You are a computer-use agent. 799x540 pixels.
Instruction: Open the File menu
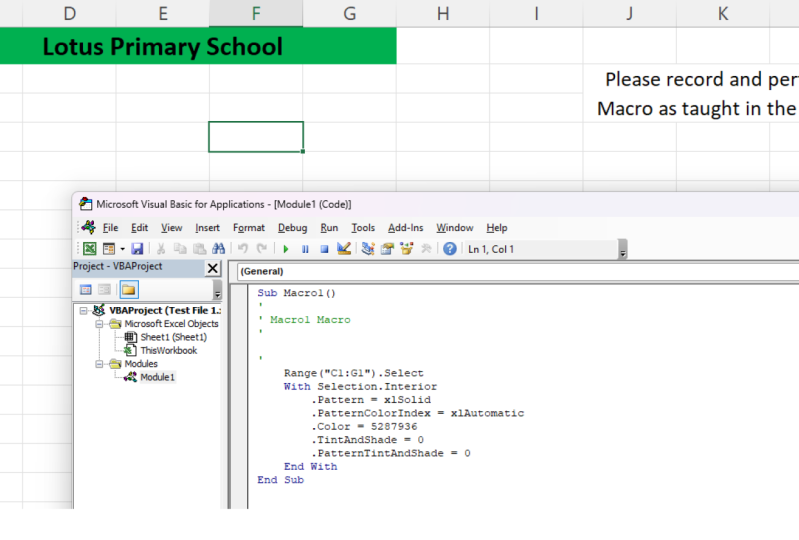110,228
